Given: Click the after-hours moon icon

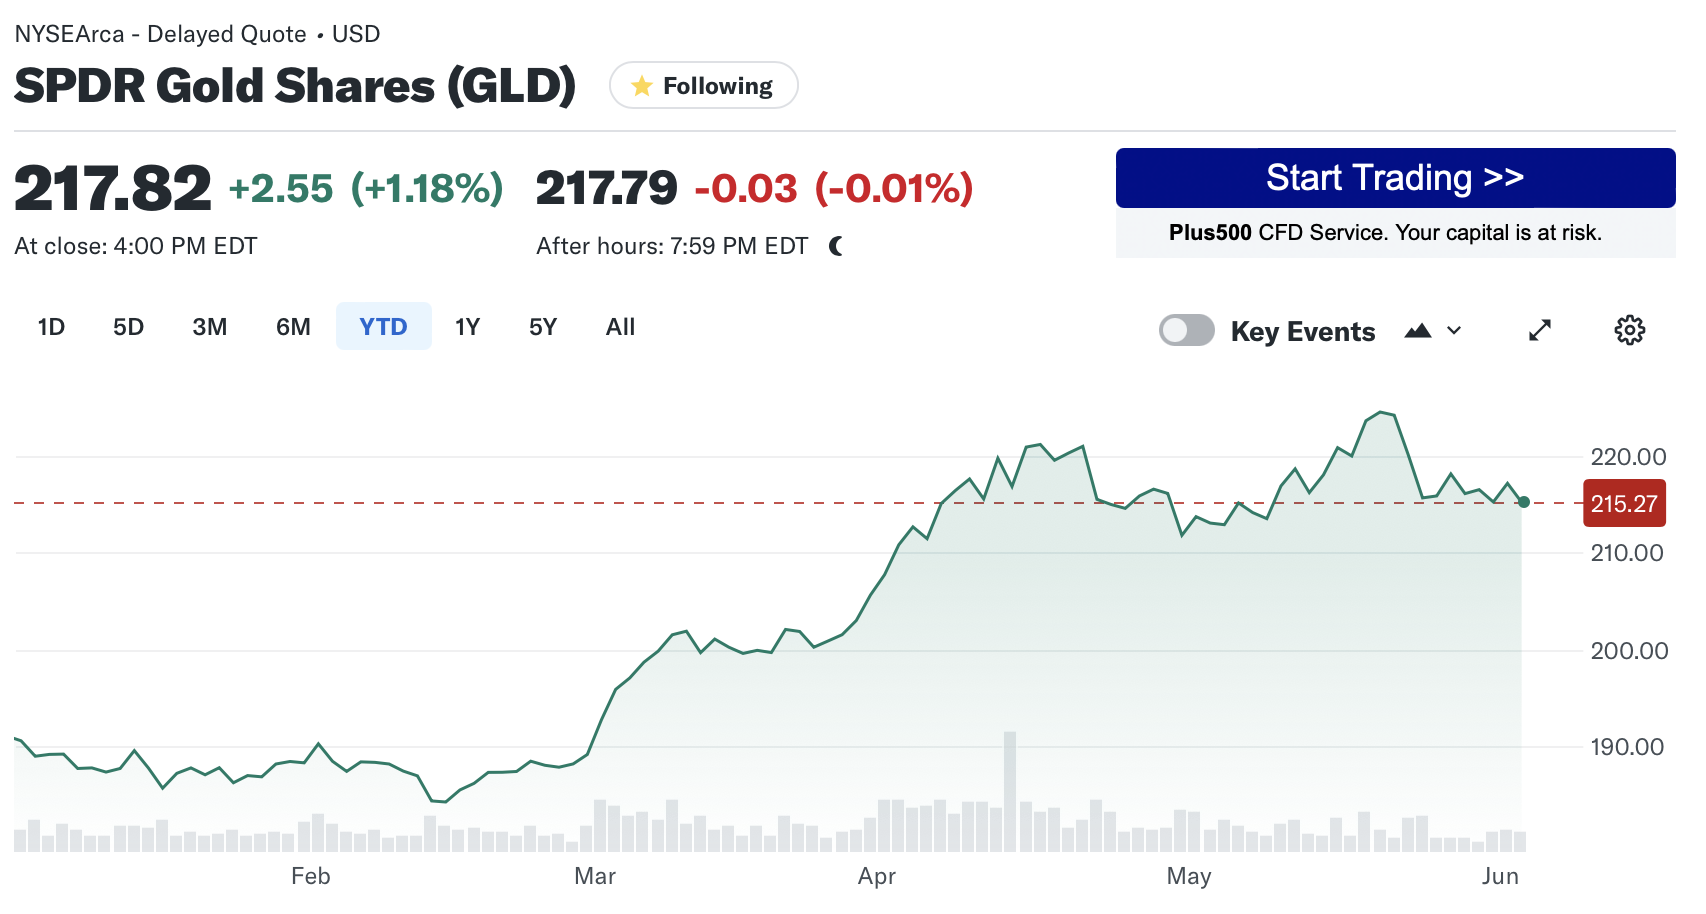Looking at the screenshot, I should click(836, 246).
